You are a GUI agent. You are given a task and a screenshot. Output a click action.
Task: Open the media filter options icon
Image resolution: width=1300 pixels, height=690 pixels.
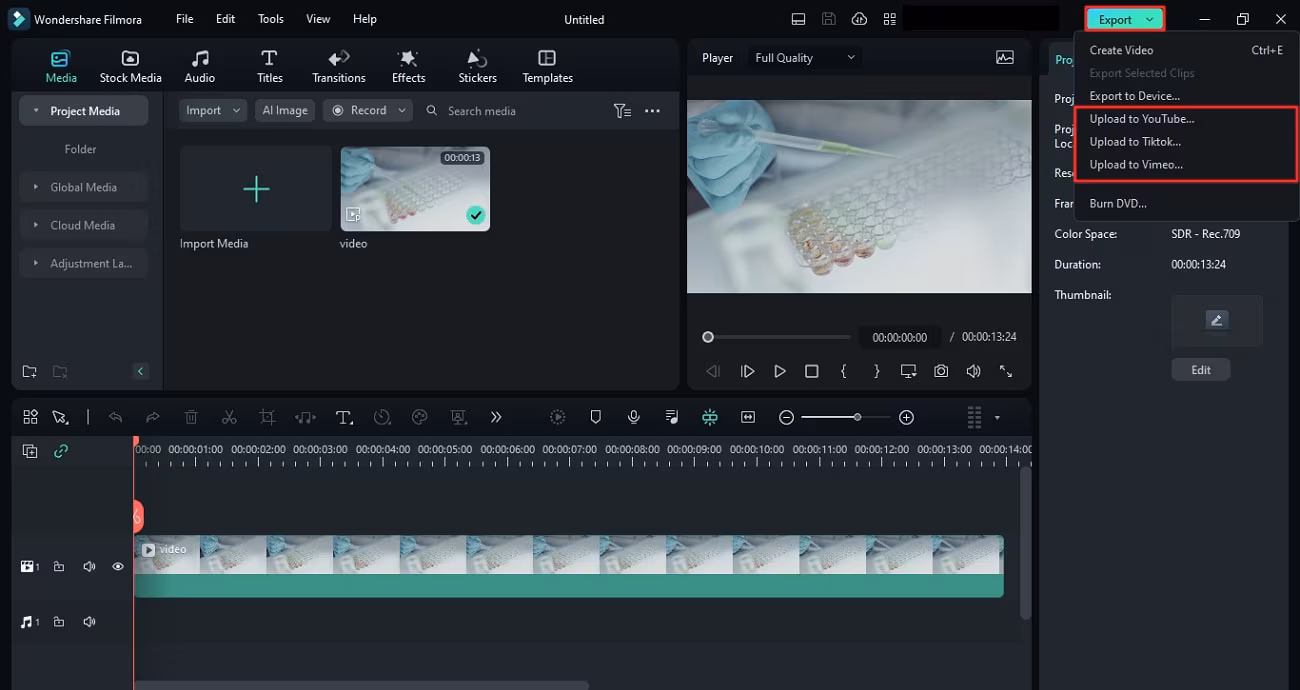[x=622, y=111]
